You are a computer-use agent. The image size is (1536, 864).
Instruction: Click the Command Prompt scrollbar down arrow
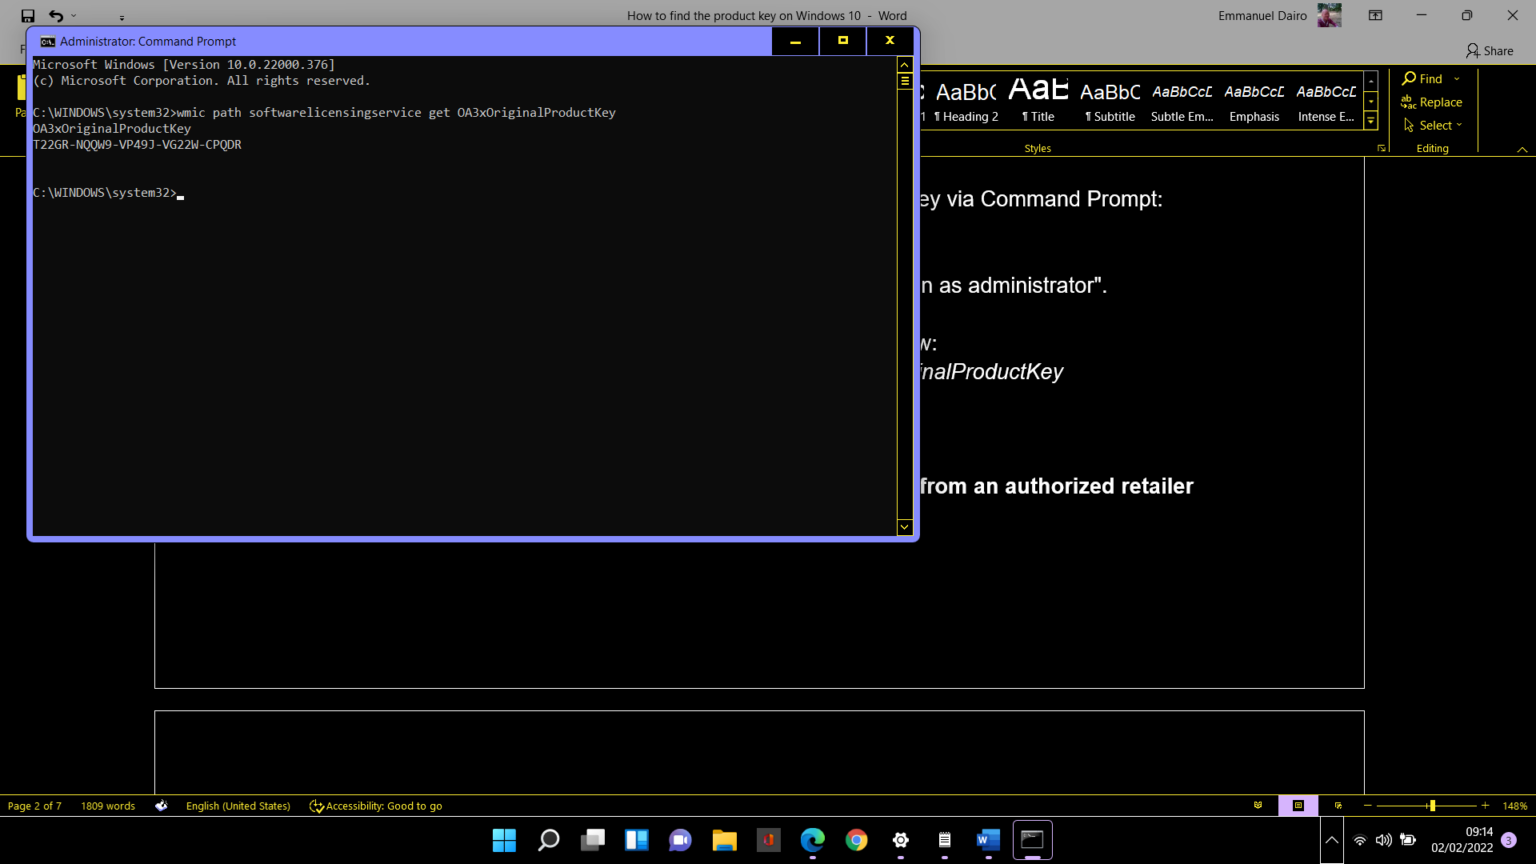[903, 527]
